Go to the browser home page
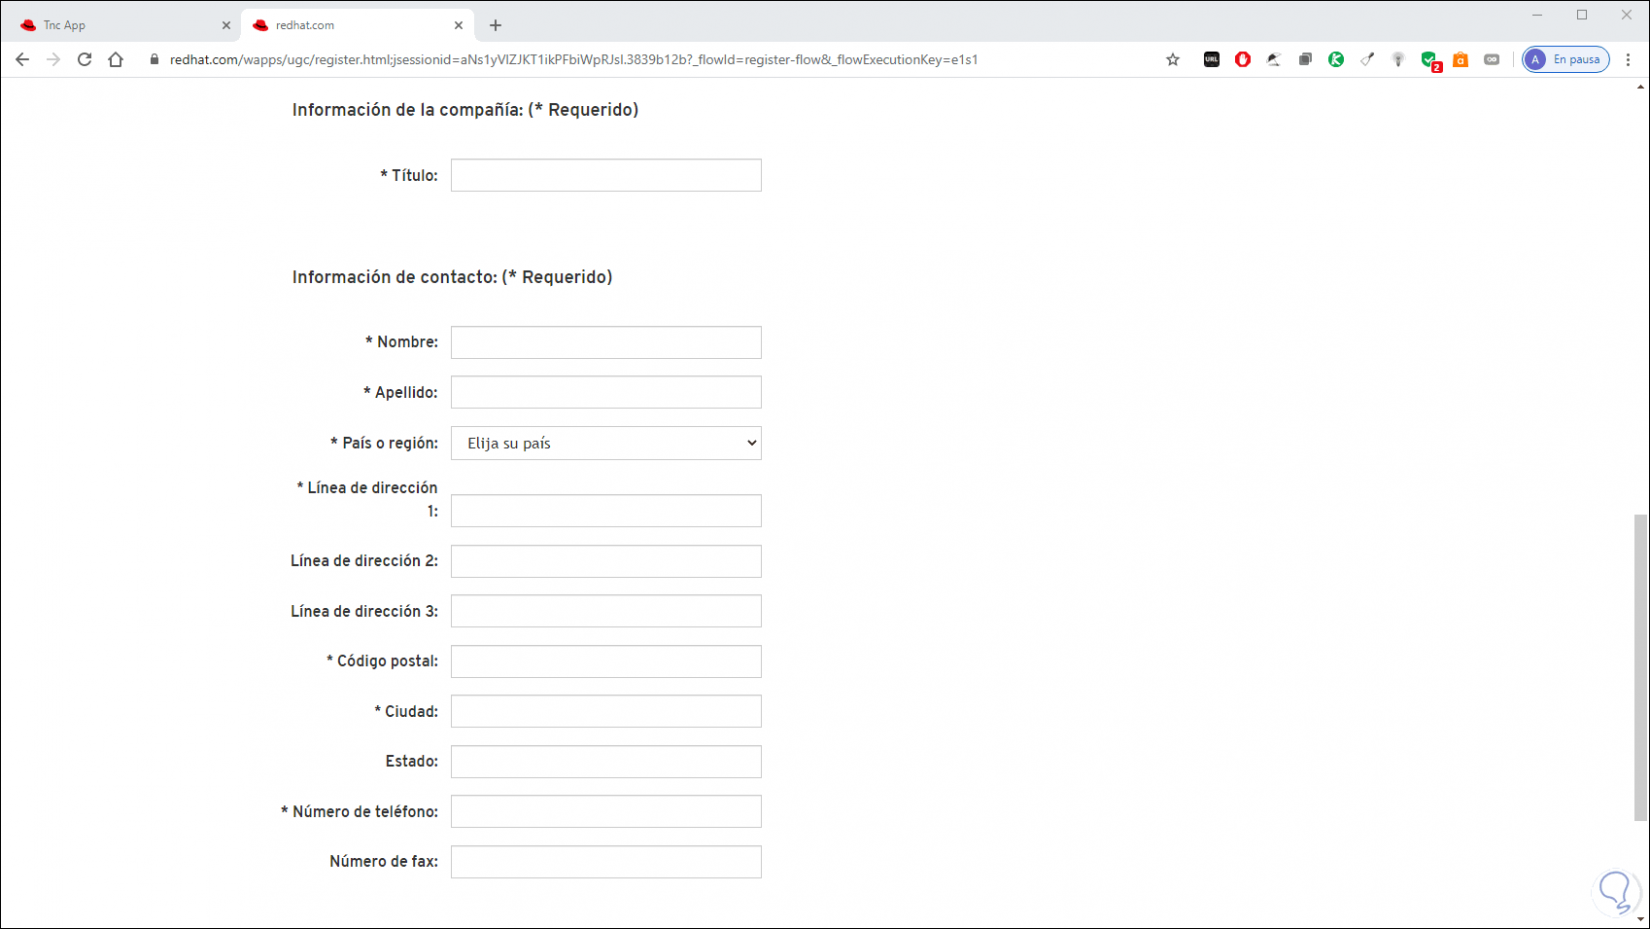This screenshot has height=929, width=1650. pos(116,60)
